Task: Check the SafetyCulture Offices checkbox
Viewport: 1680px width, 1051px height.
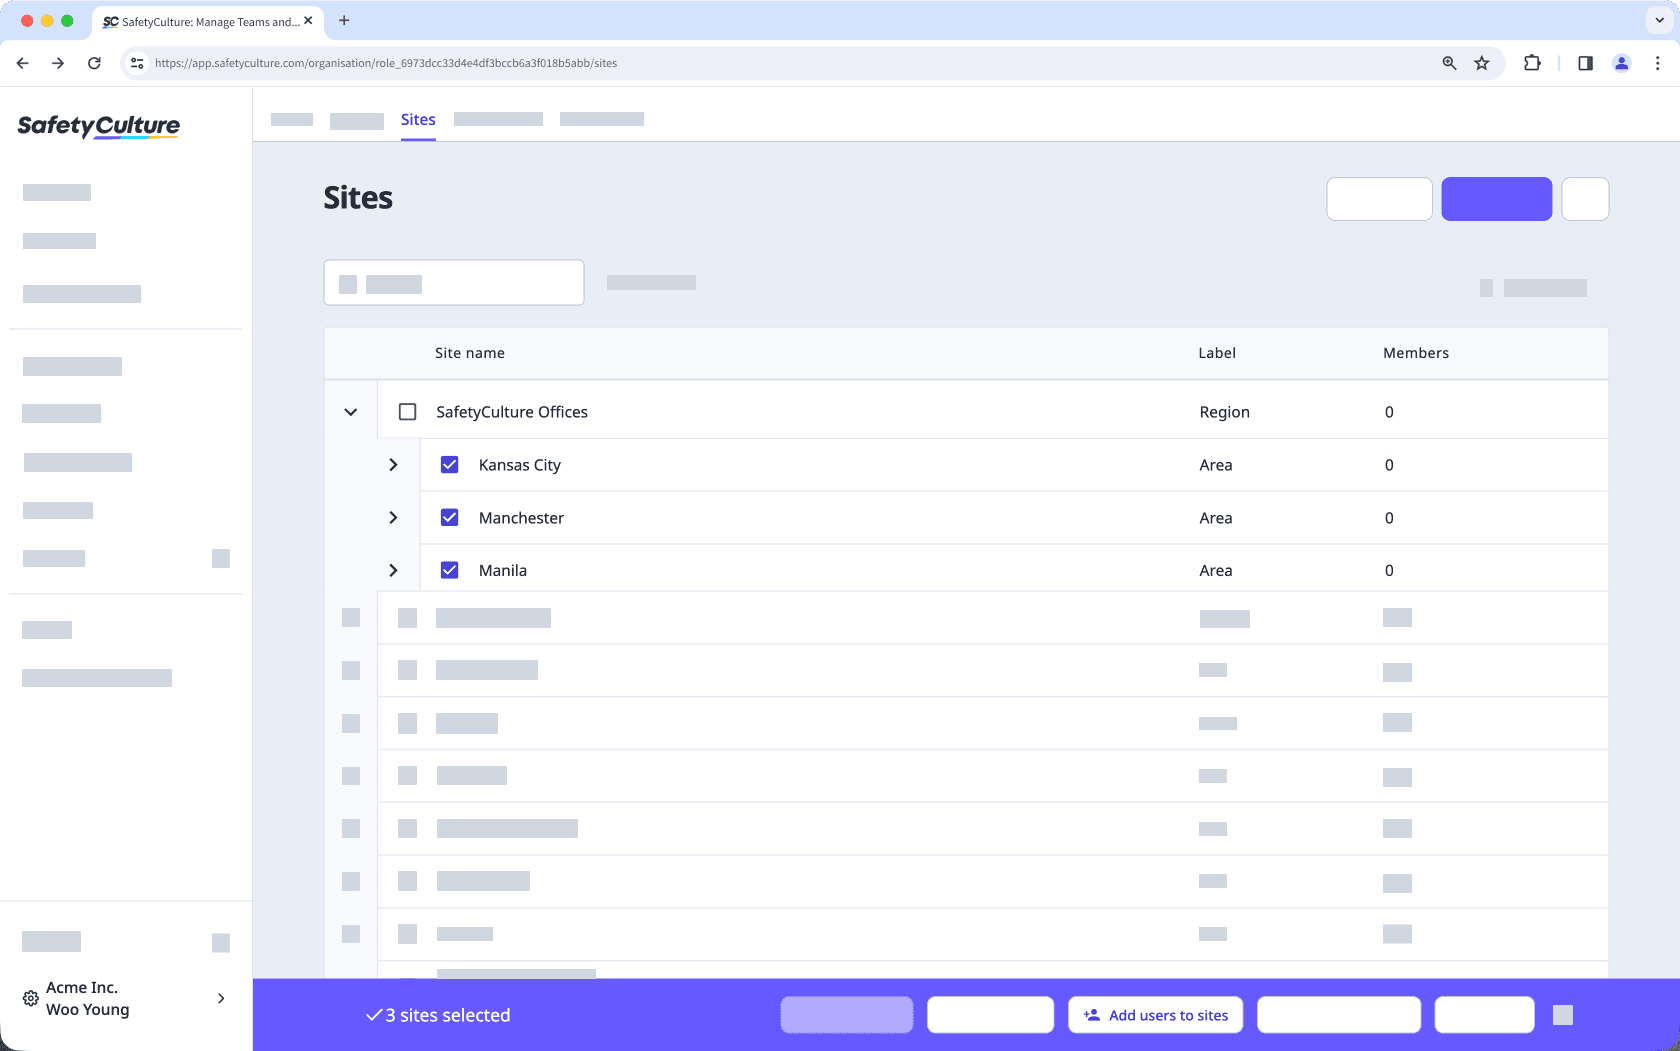Action: 407,411
